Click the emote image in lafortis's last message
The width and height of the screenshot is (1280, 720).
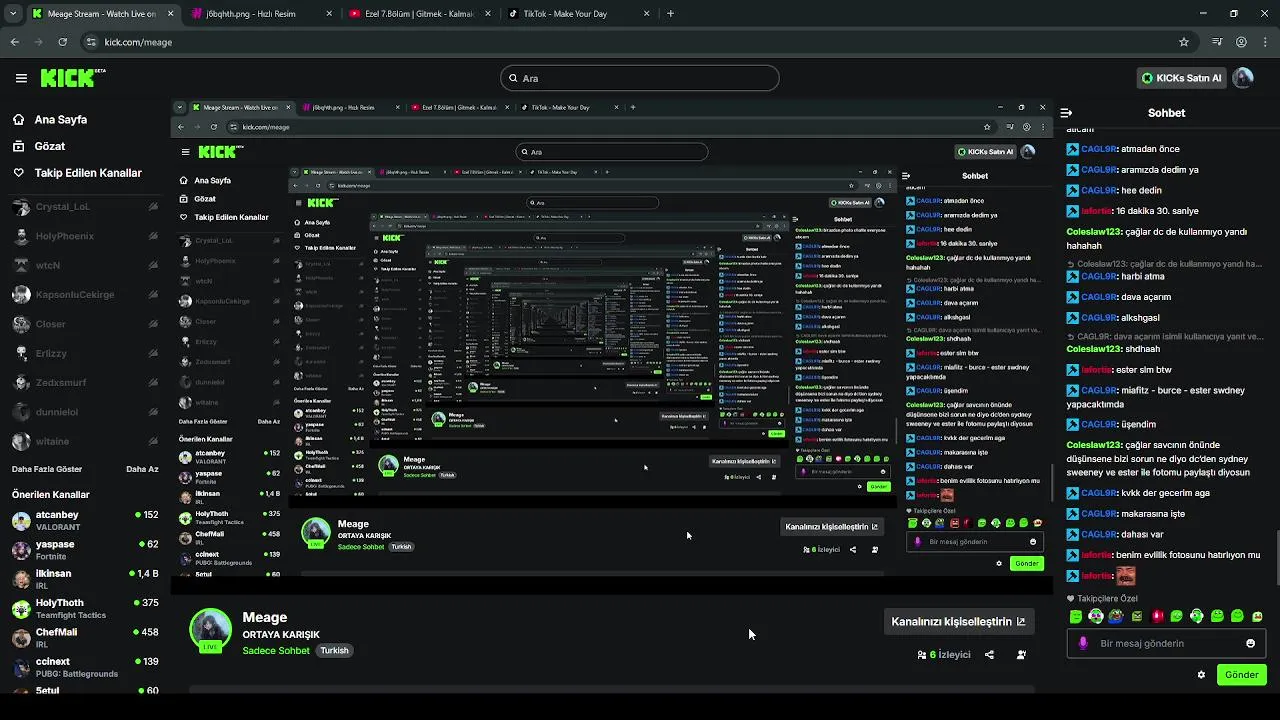point(1126,575)
